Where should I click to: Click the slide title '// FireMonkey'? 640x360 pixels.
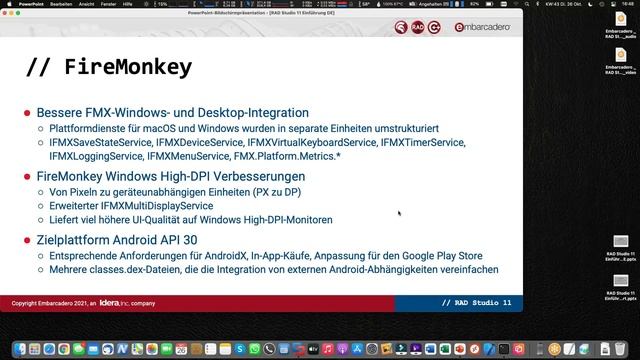(x=109, y=67)
